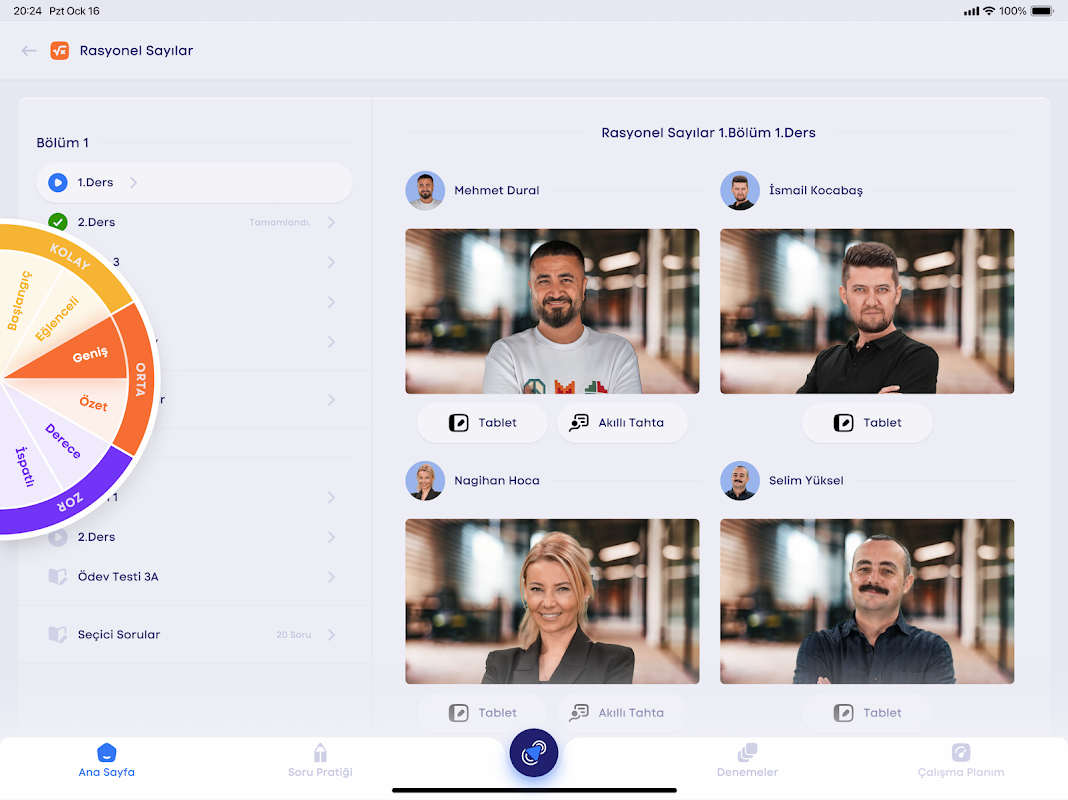Play İsmail Kocabaş's video thumbnail
Viewport: 1068px width, 800px height.
point(867,311)
